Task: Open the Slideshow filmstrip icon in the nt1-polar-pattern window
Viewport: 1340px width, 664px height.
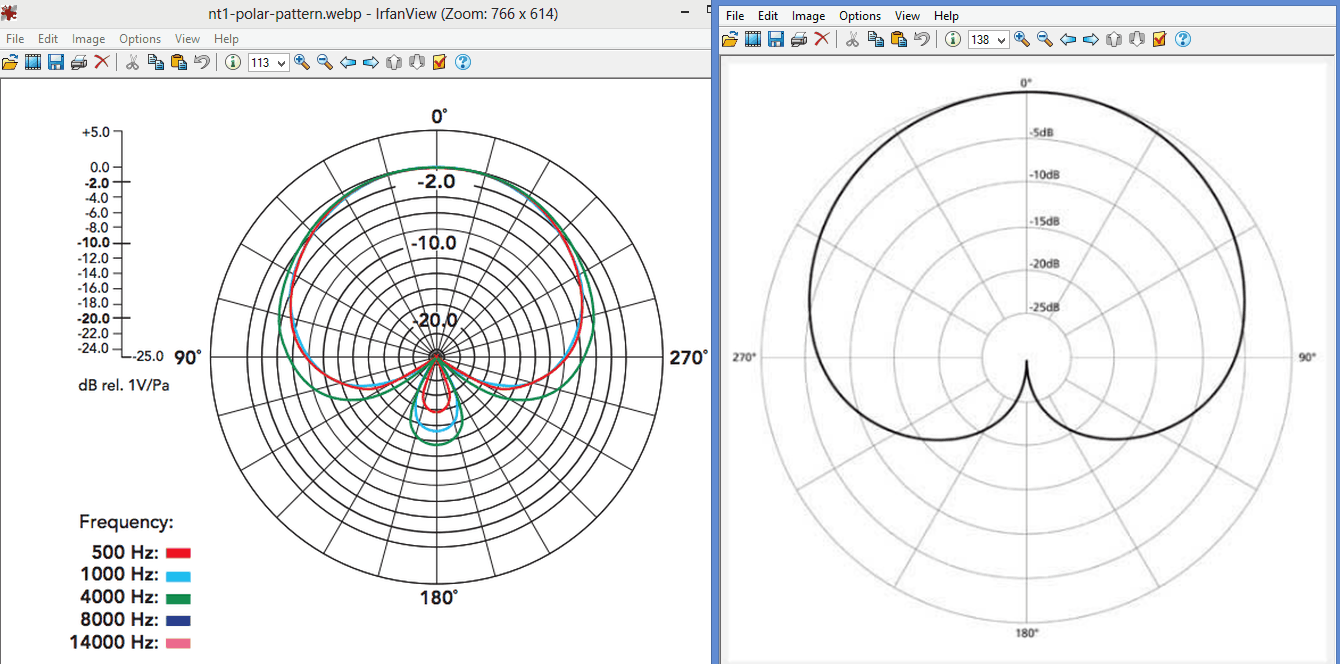Action: click(33, 62)
